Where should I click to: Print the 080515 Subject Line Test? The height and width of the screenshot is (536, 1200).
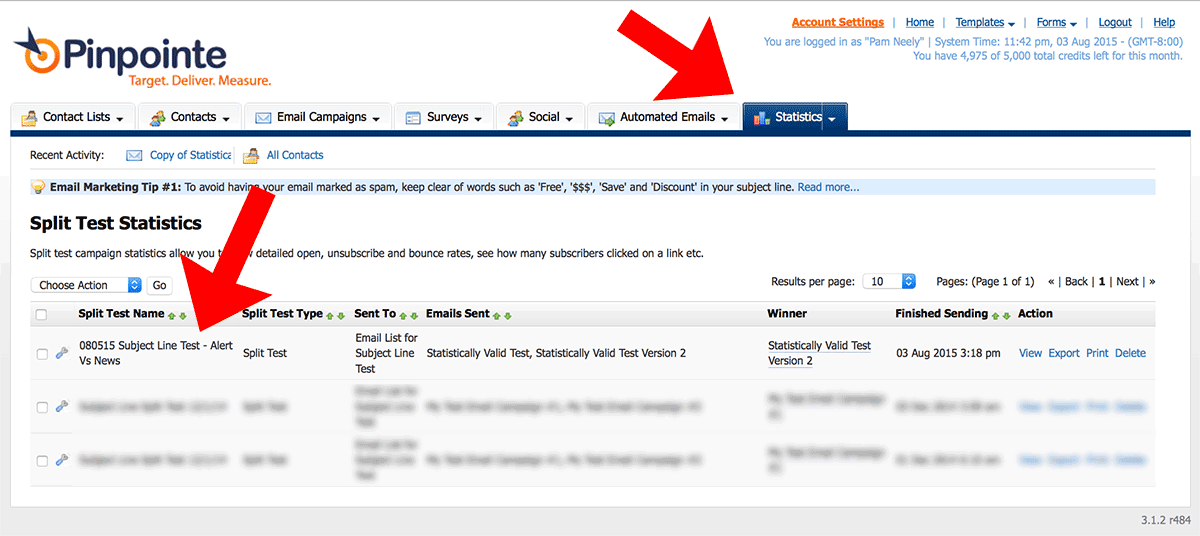(1097, 353)
